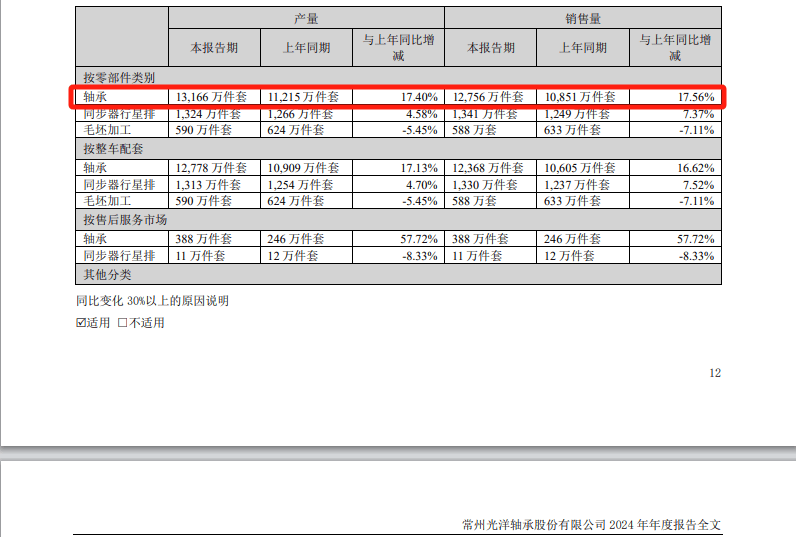Click the 10,851 万件套 cell

[581, 97]
